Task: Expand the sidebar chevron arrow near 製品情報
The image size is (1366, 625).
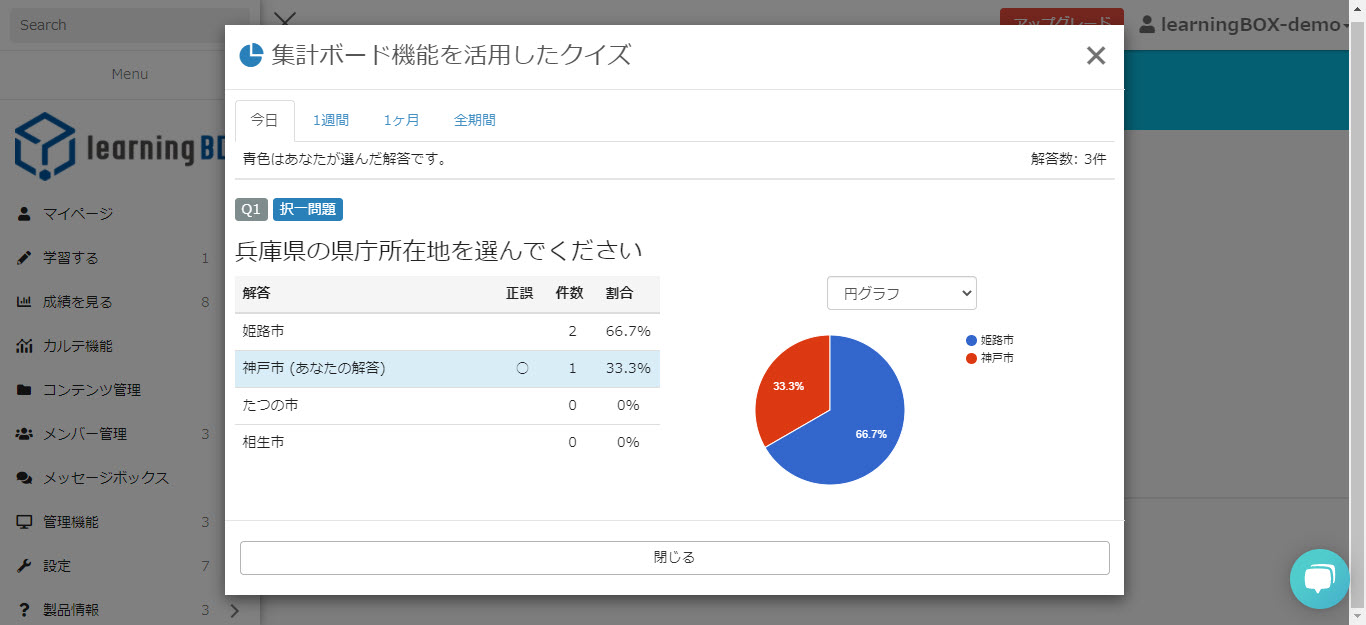Action: coord(234,610)
